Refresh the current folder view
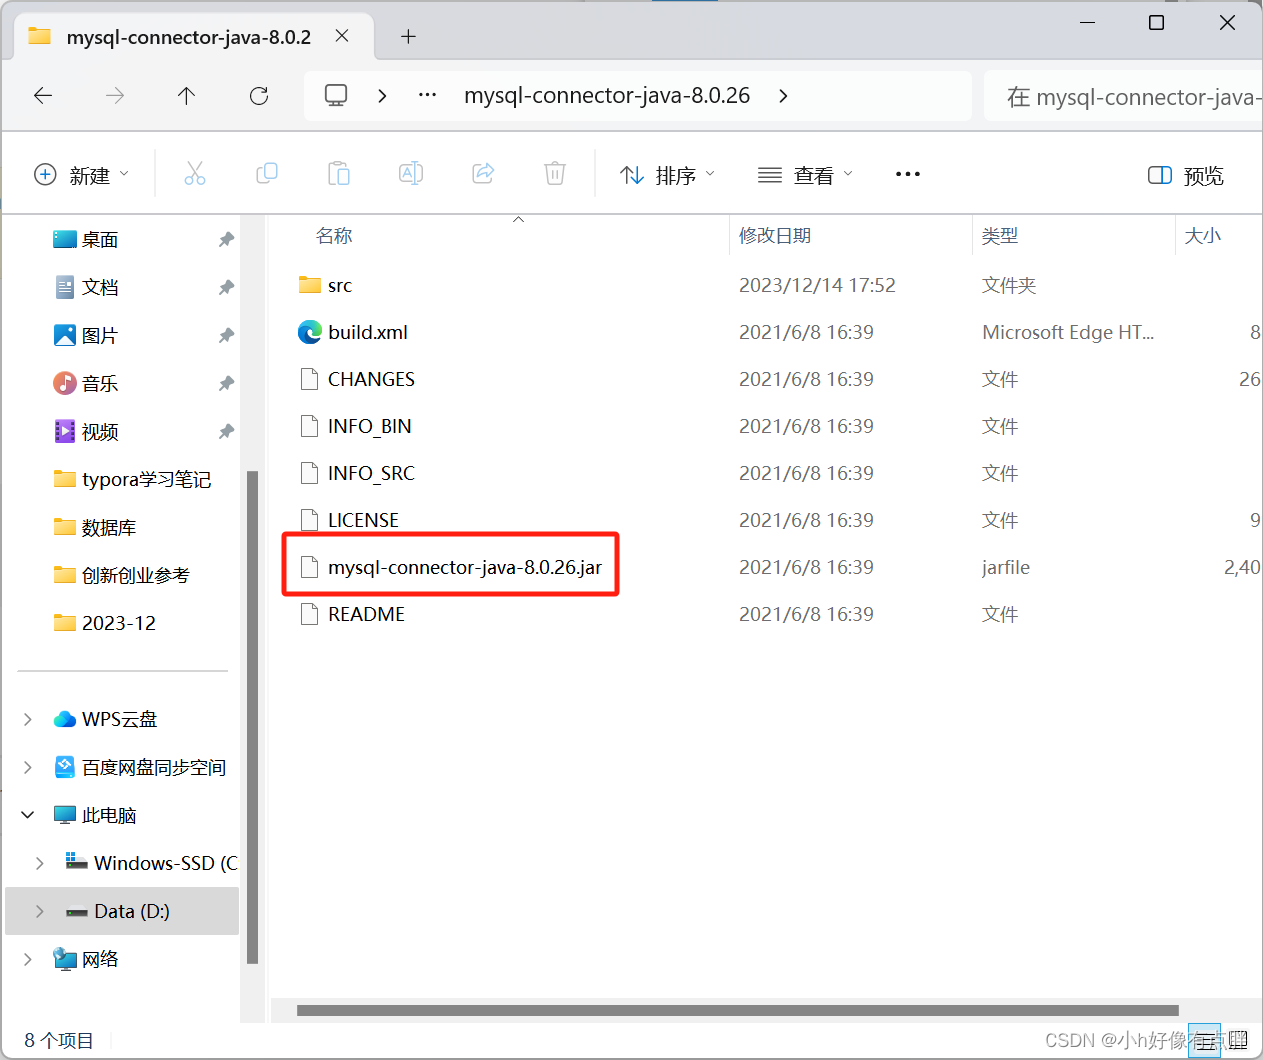The image size is (1263, 1060). [259, 96]
